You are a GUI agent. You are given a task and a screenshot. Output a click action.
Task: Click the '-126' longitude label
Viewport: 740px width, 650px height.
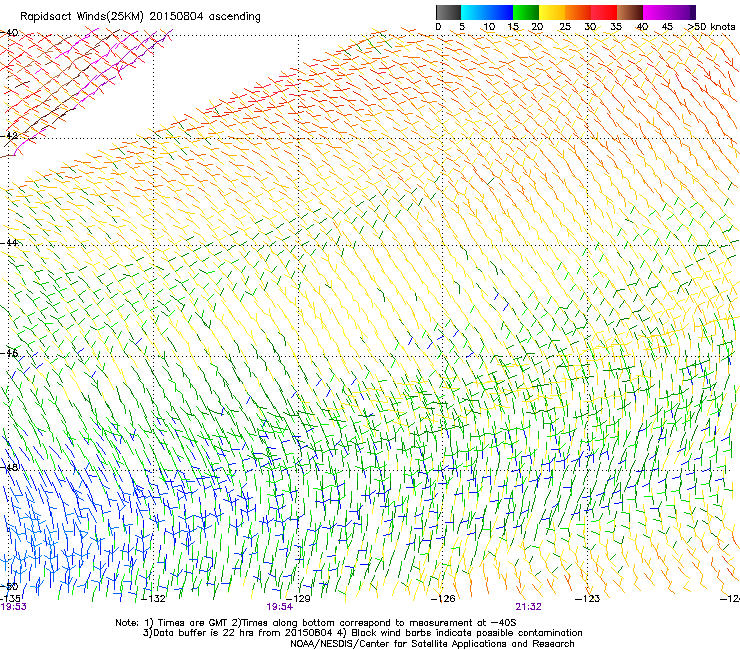point(443,599)
